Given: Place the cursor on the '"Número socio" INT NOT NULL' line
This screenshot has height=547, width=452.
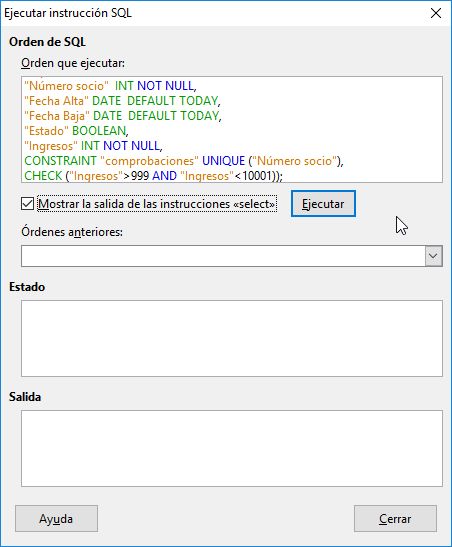Looking at the screenshot, I should tap(110, 86).
